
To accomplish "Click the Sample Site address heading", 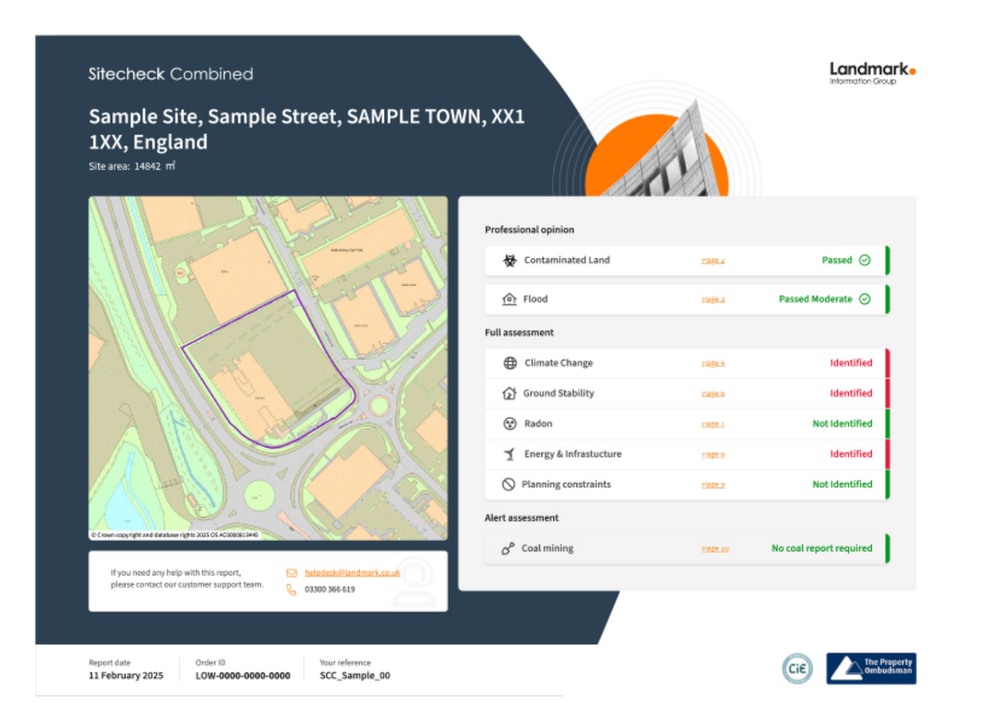I will (x=306, y=129).
